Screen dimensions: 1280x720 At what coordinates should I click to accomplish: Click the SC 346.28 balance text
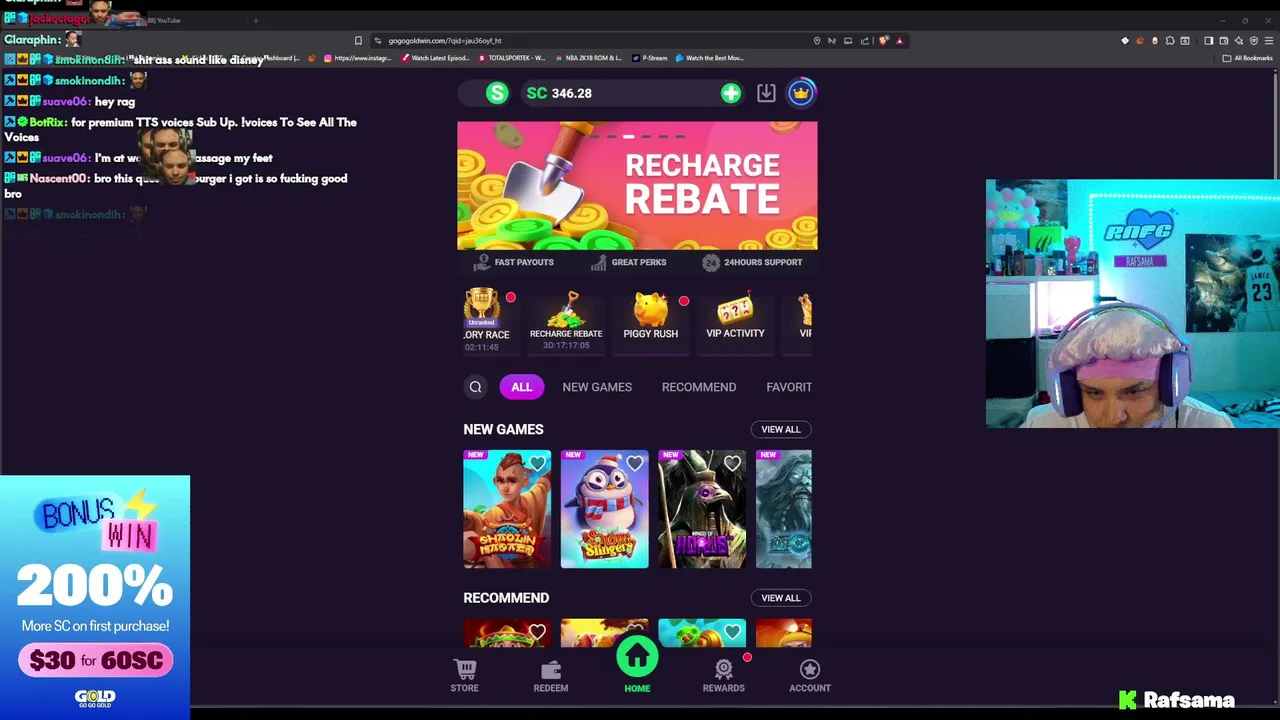tap(559, 93)
